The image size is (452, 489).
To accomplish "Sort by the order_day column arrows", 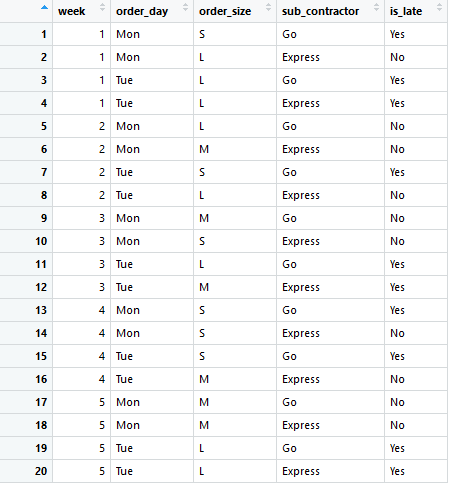I will [x=185, y=8].
